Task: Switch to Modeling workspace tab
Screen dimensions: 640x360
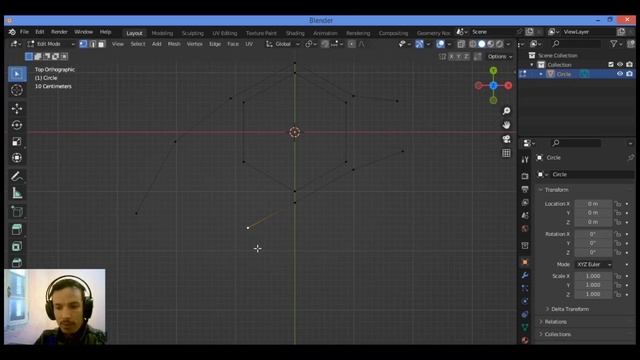Action: tap(162, 33)
